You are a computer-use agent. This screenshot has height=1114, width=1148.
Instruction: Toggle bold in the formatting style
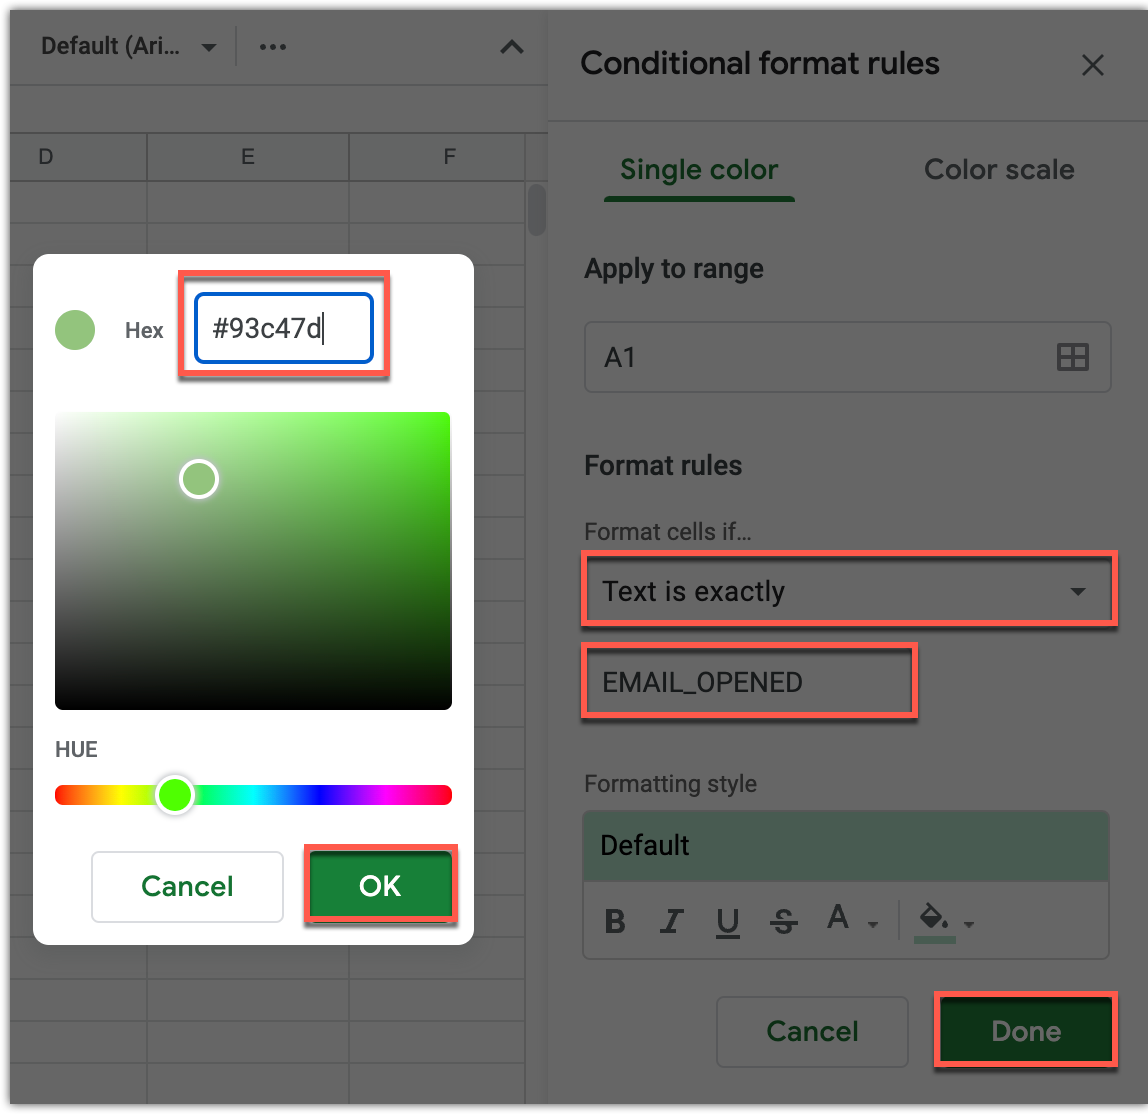(x=615, y=921)
